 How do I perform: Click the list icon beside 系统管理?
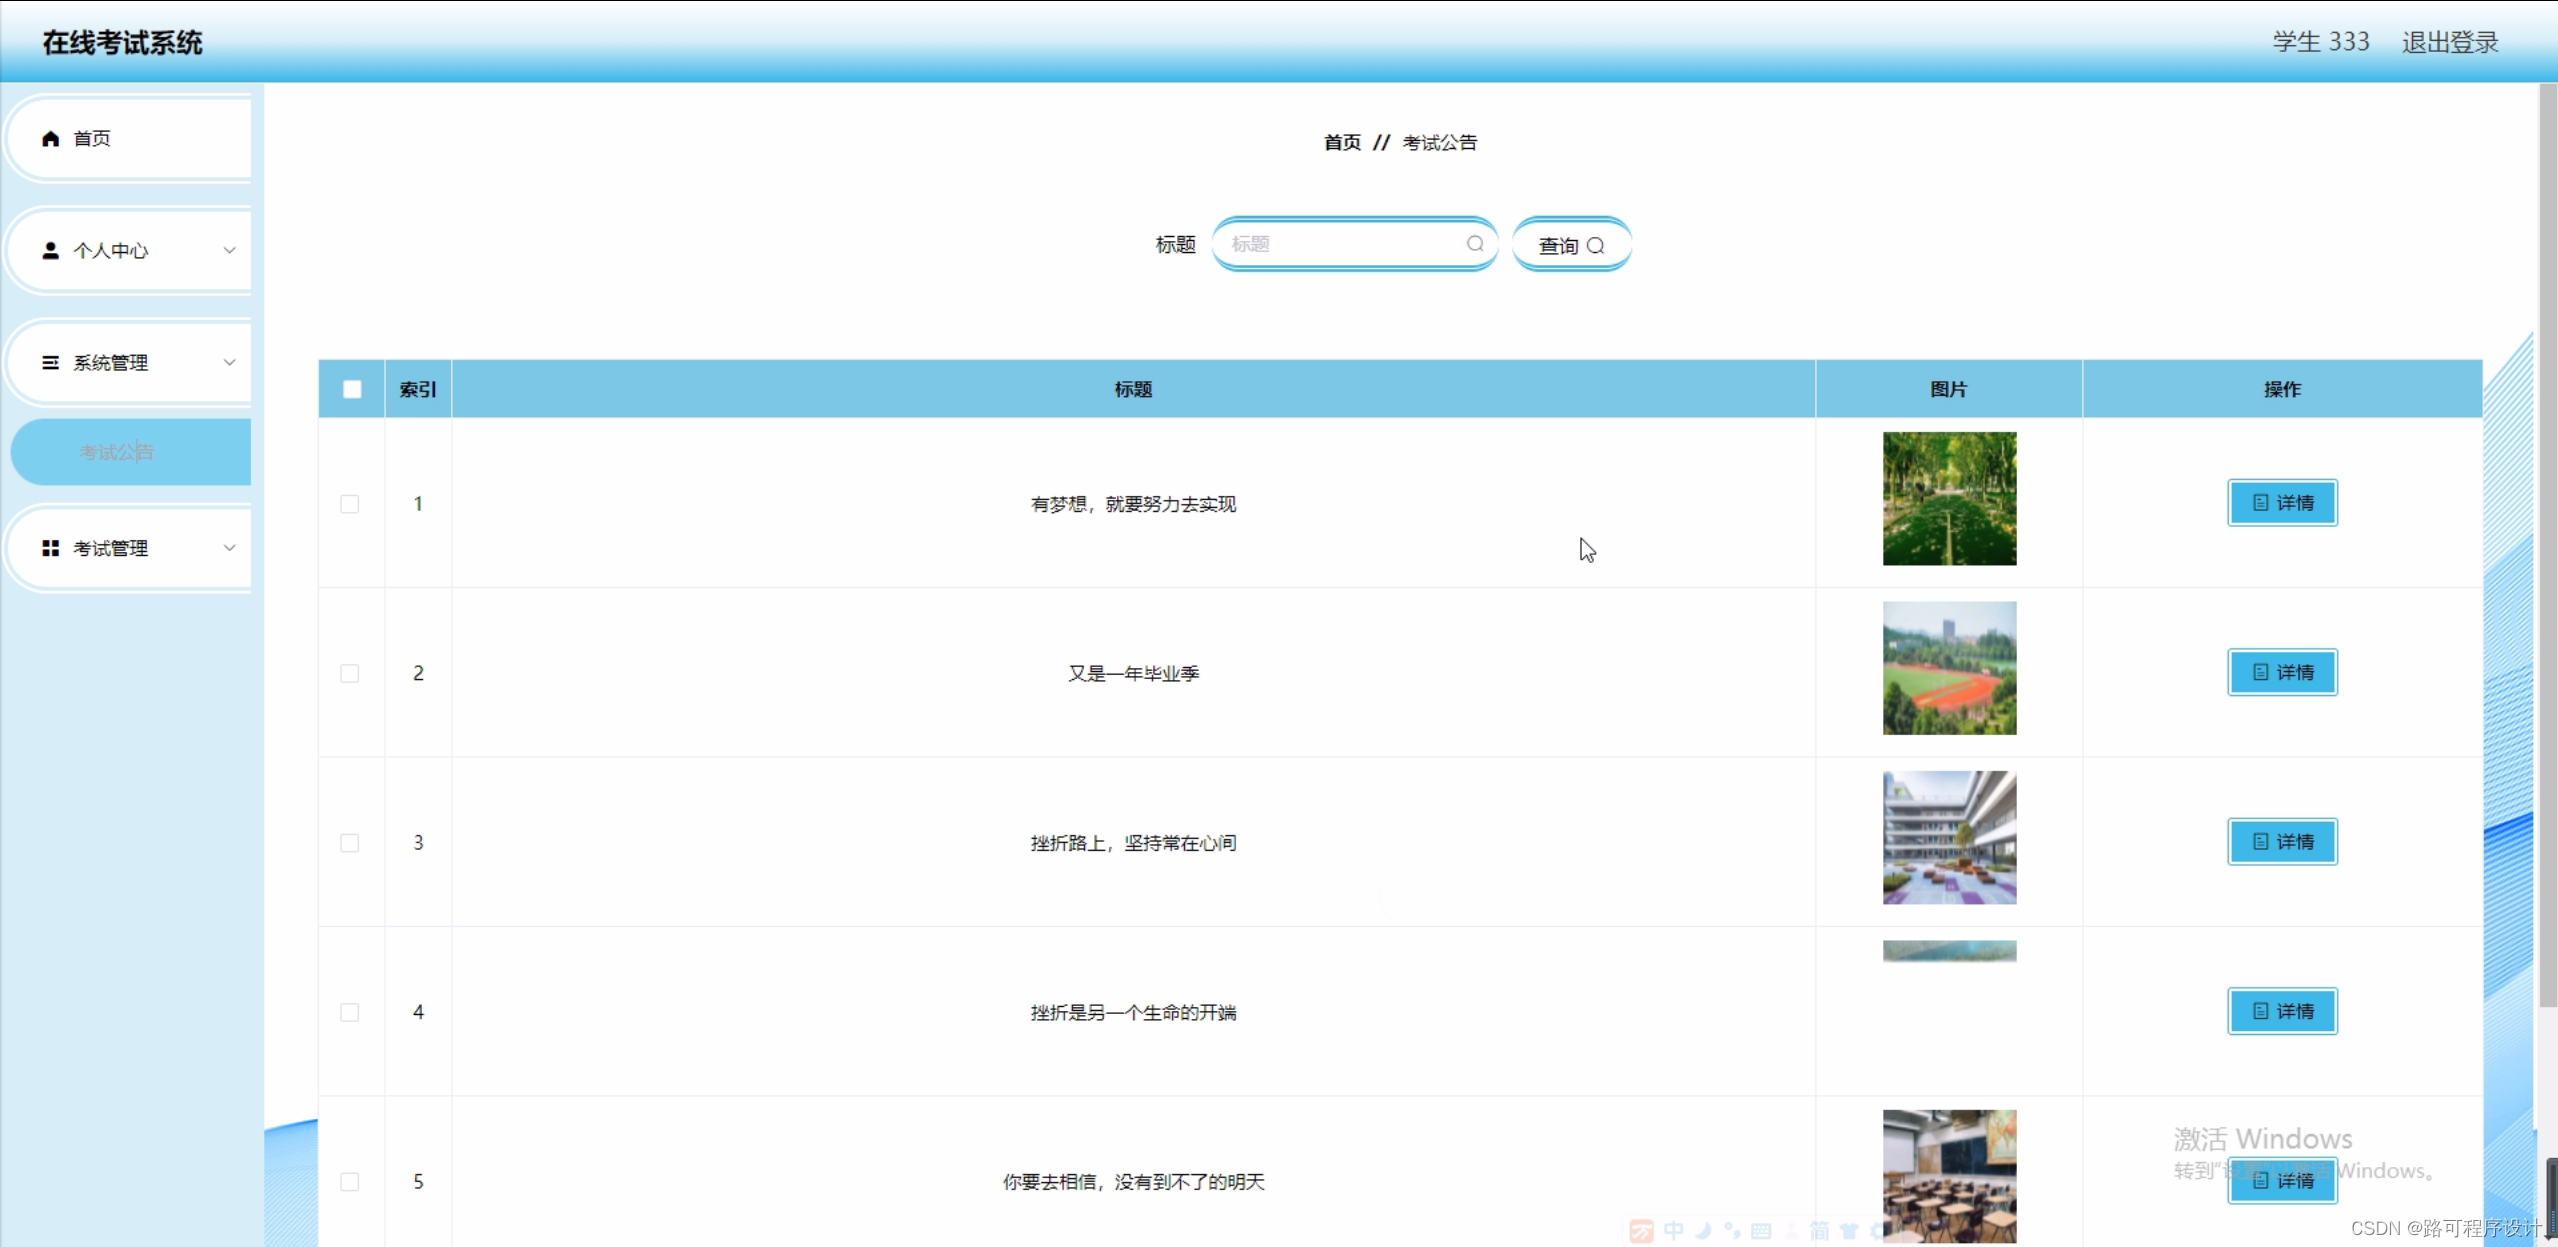pos(52,362)
